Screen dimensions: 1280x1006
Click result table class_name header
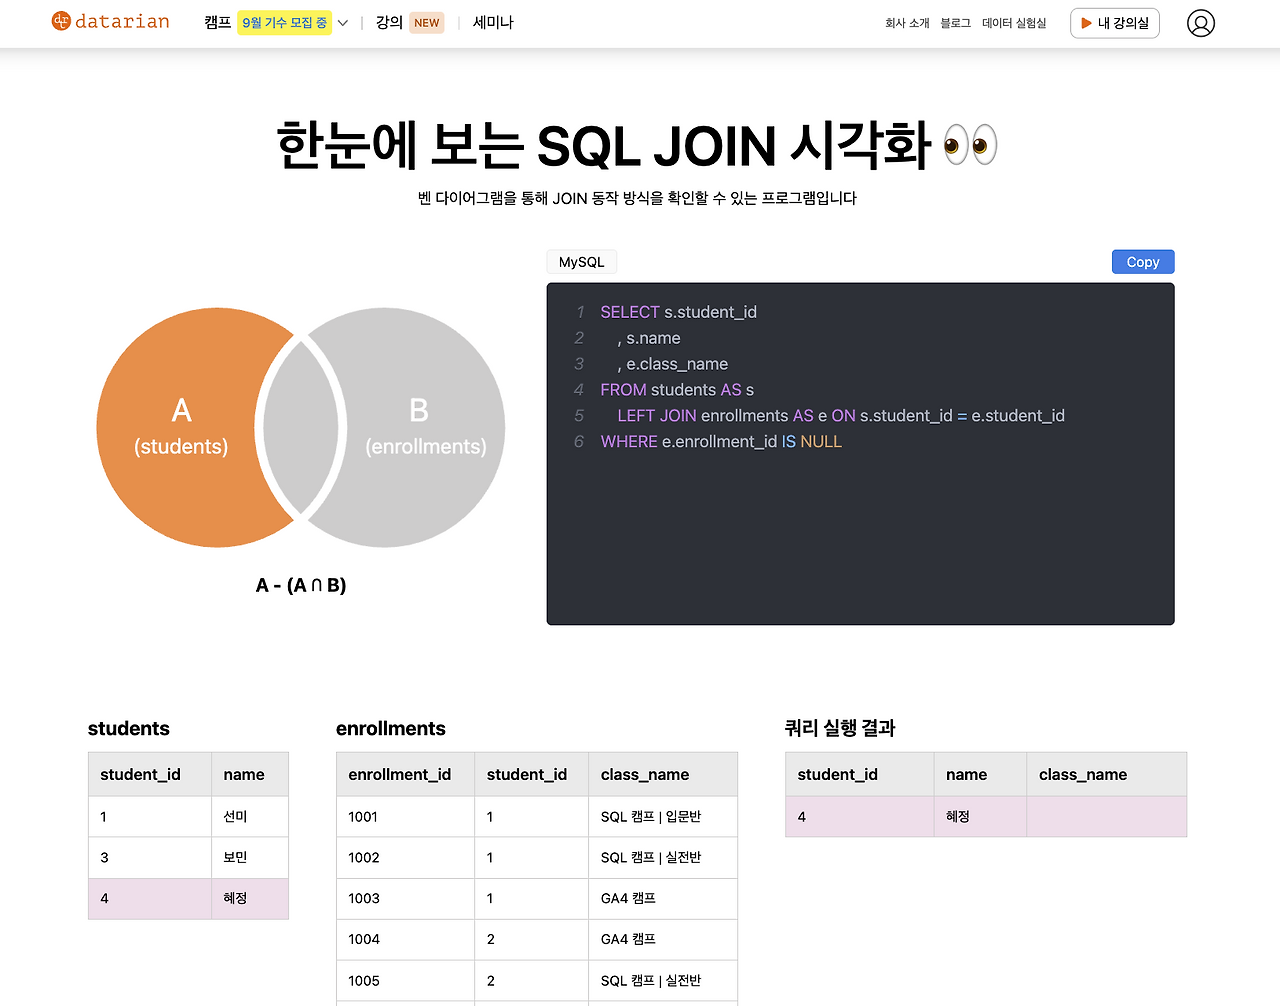[x=1107, y=774]
